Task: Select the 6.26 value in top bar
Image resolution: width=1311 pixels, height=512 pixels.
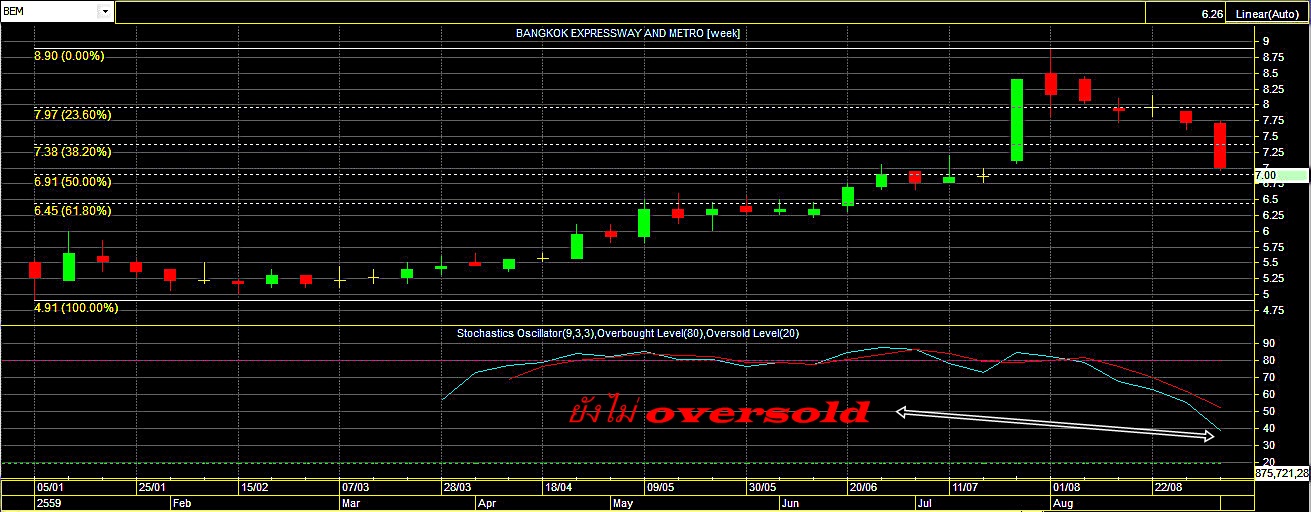Action: [1211, 14]
